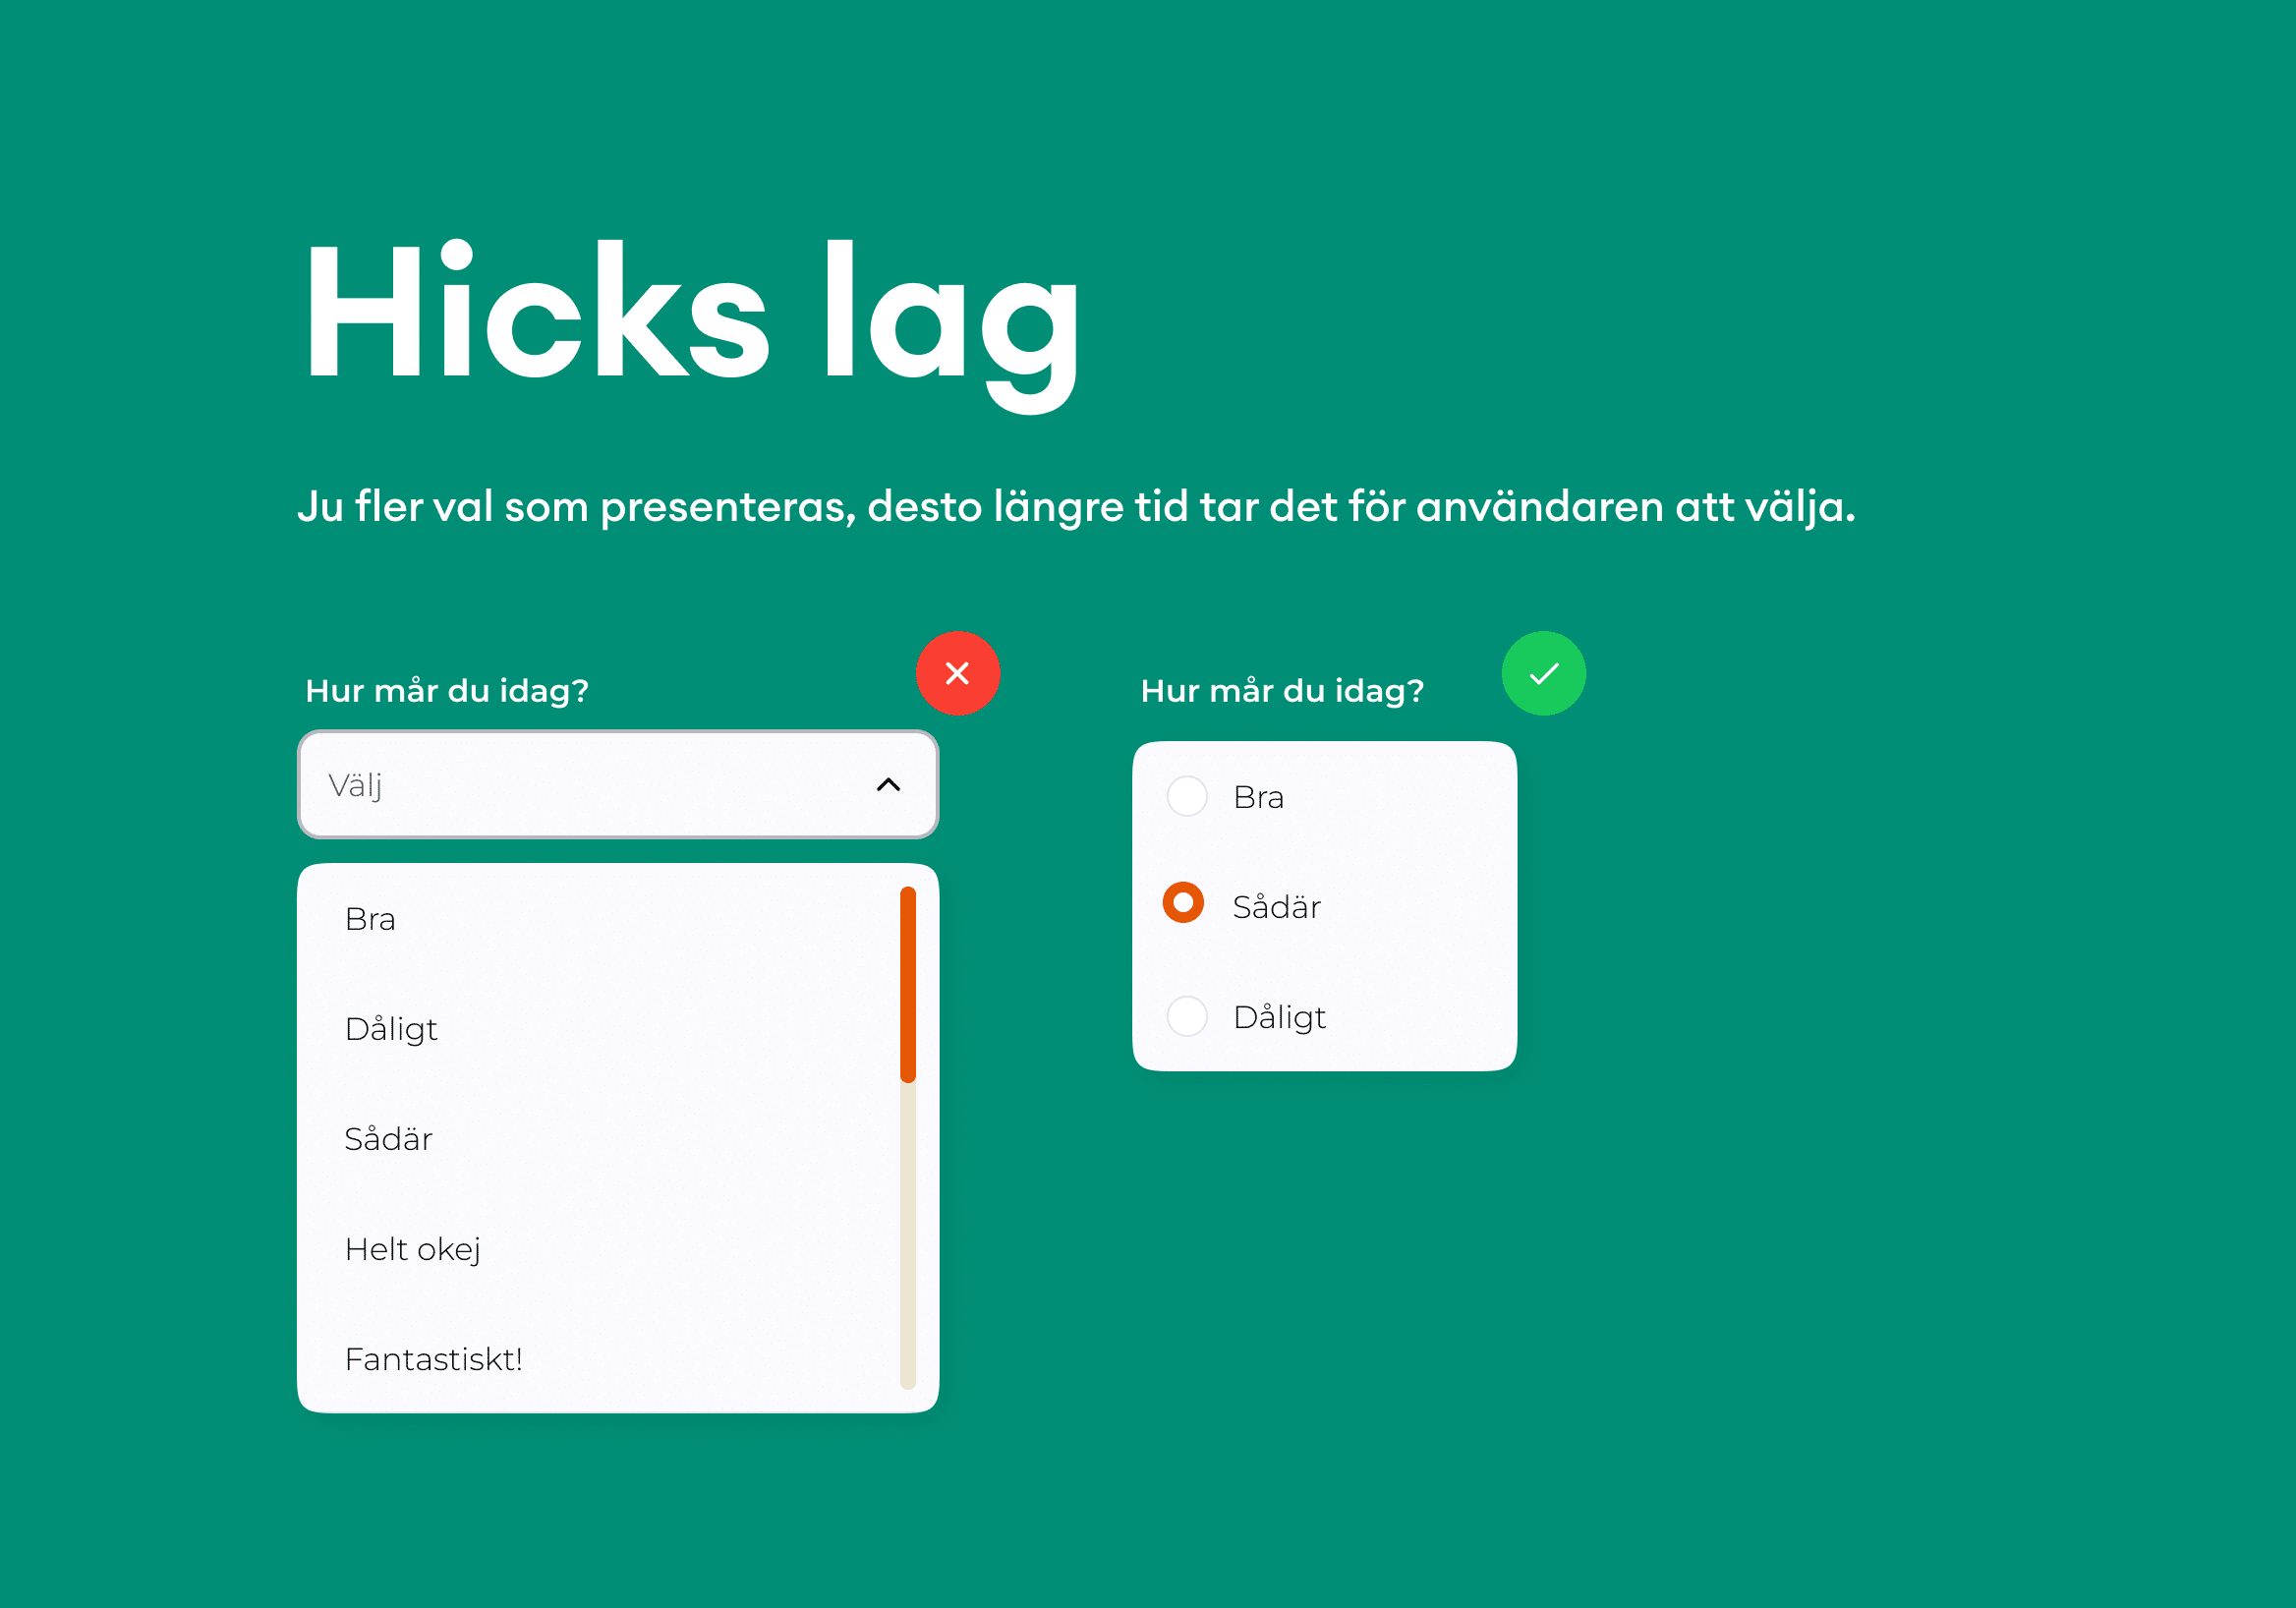2296x1608 pixels.
Task: Open the Välj combo box field
Action: [x=618, y=785]
